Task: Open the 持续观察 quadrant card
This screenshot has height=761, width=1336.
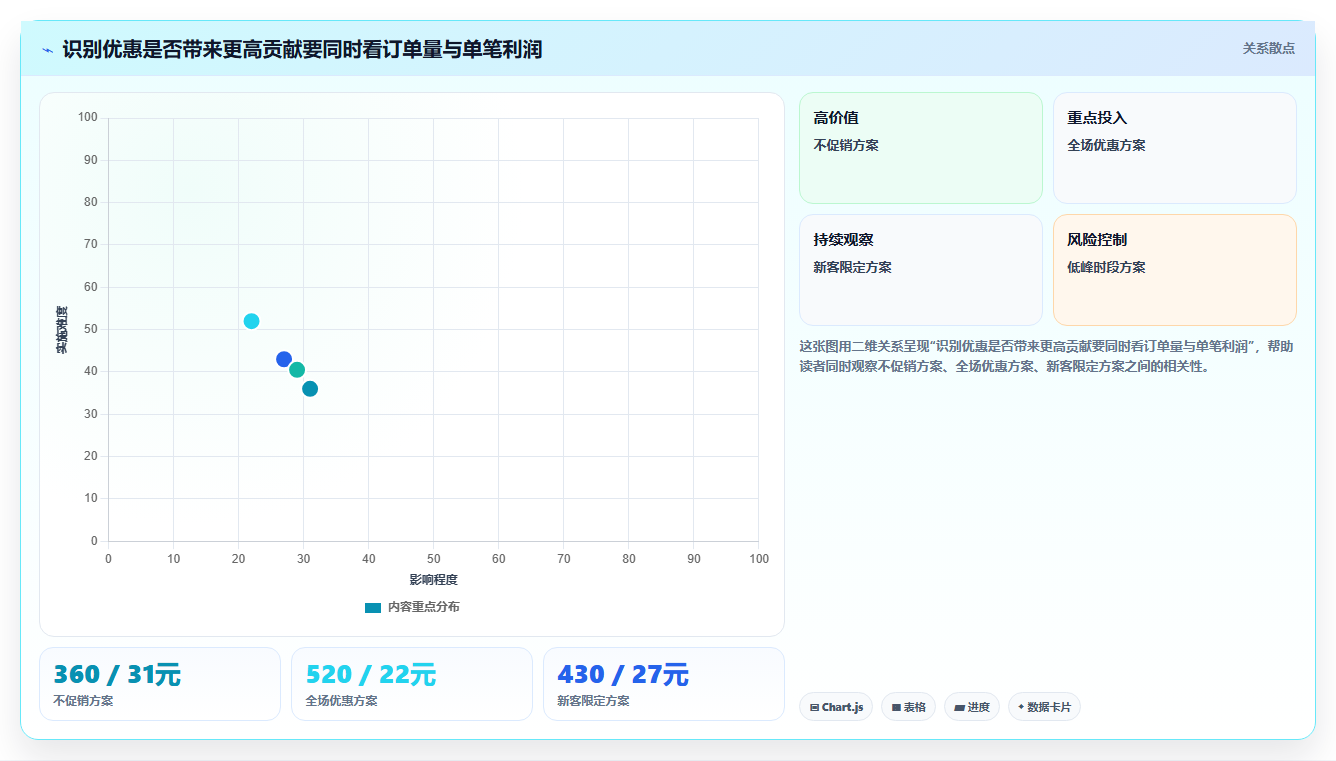Action: coord(921,270)
